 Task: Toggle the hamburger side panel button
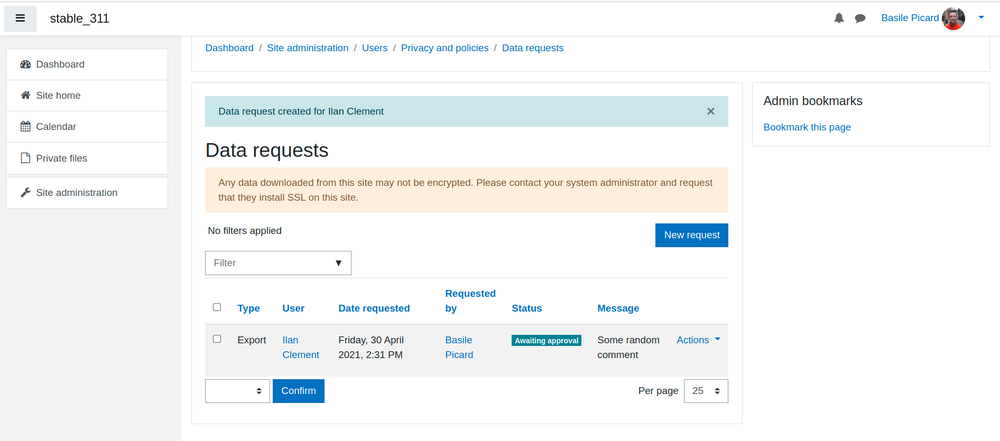click(x=20, y=19)
